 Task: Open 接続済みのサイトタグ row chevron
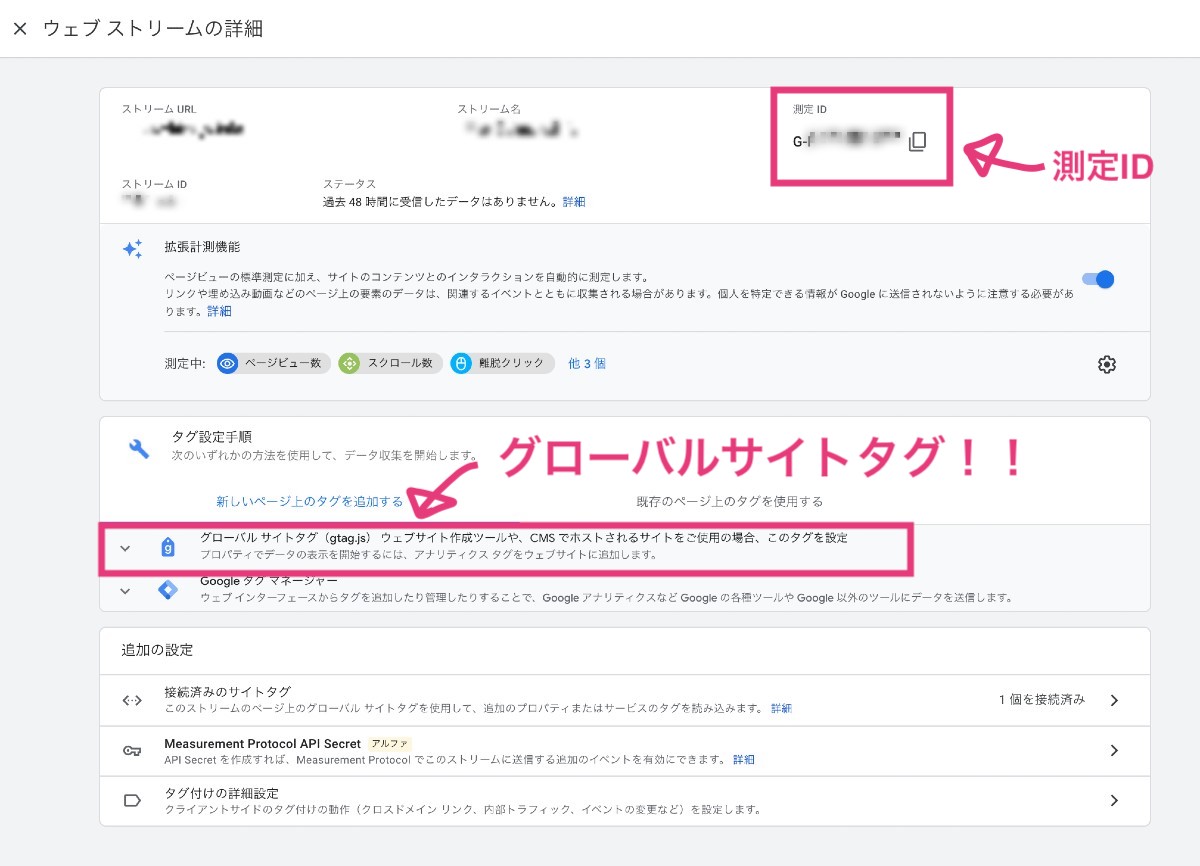(x=1114, y=700)
